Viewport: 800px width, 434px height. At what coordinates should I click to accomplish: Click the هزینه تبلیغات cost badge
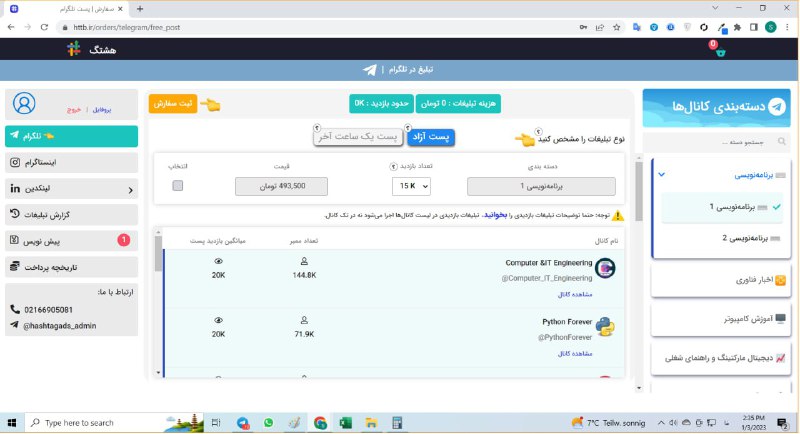click(x=458, y=104)
